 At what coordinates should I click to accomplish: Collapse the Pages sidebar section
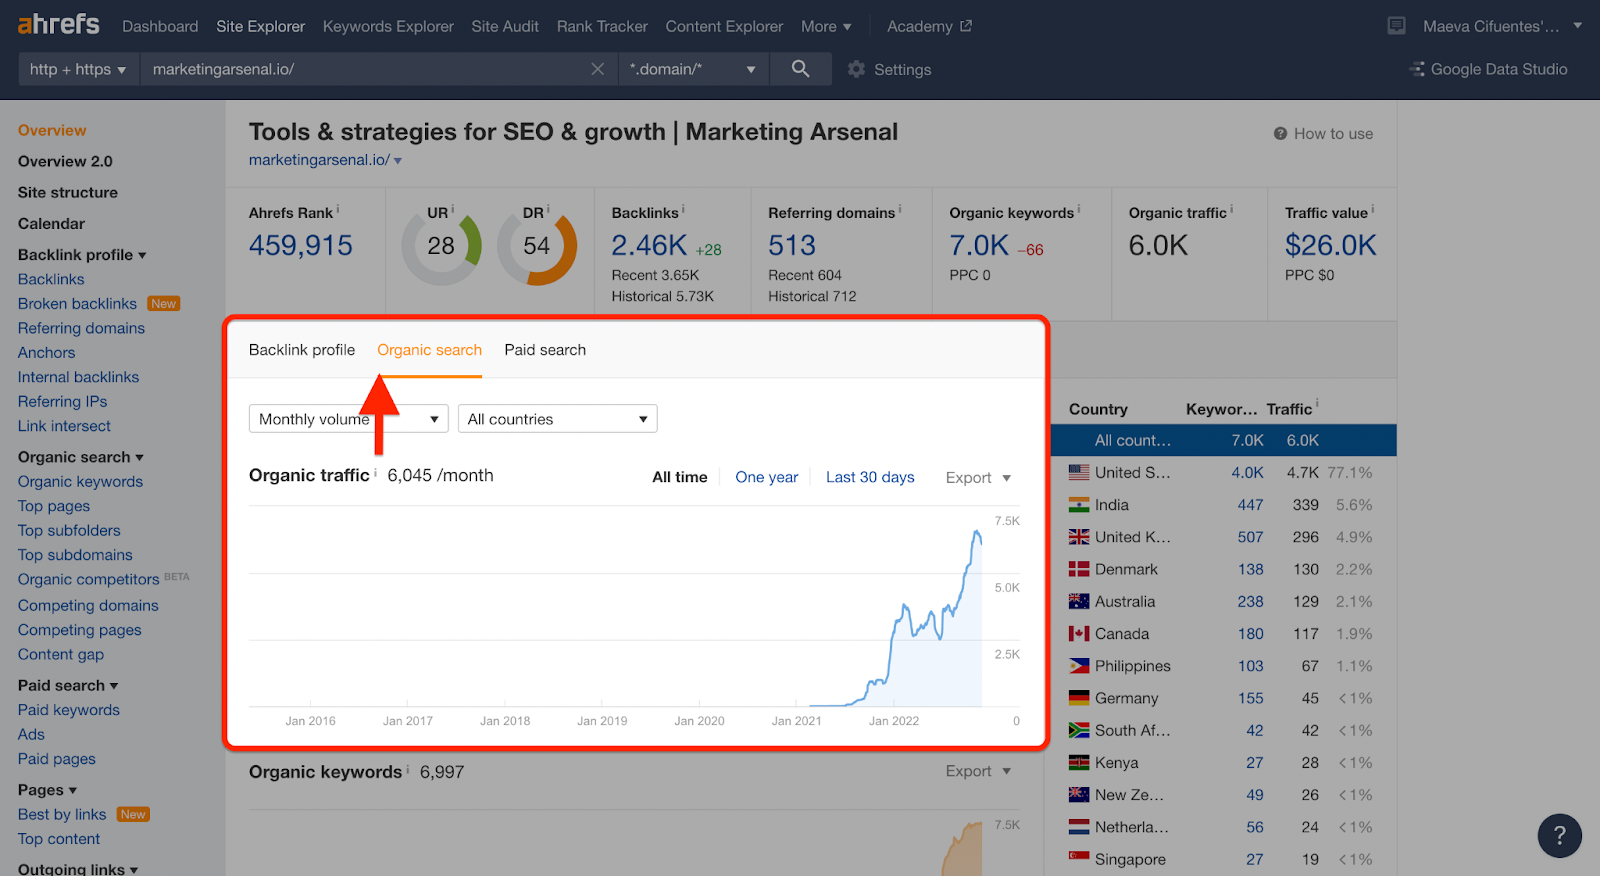[47, 790]
